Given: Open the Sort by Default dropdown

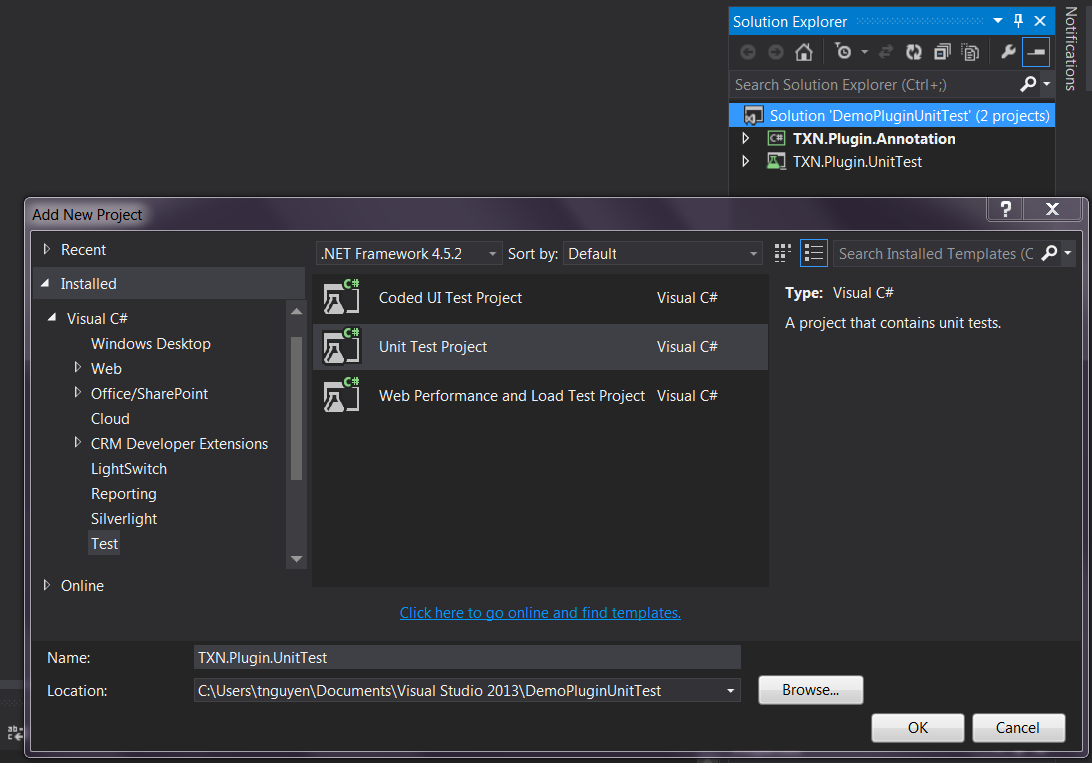Looking at the screenshot, I should tap(662, 253).
